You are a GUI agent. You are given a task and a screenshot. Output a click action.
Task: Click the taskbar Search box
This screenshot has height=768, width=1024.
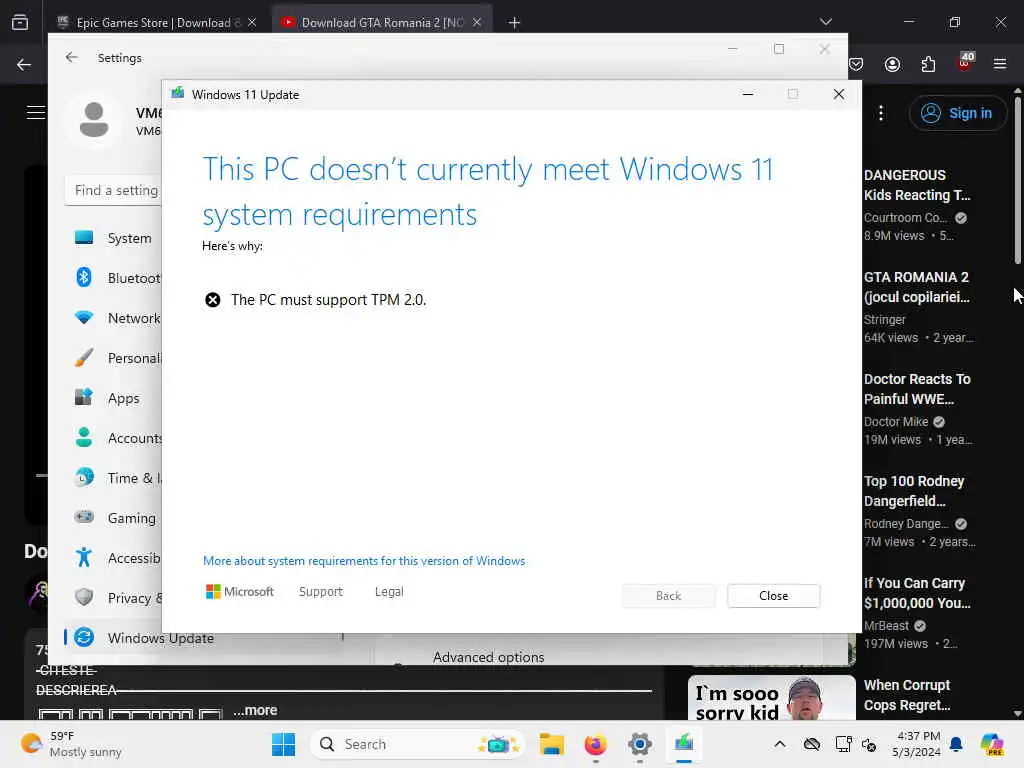click(417, 744)
